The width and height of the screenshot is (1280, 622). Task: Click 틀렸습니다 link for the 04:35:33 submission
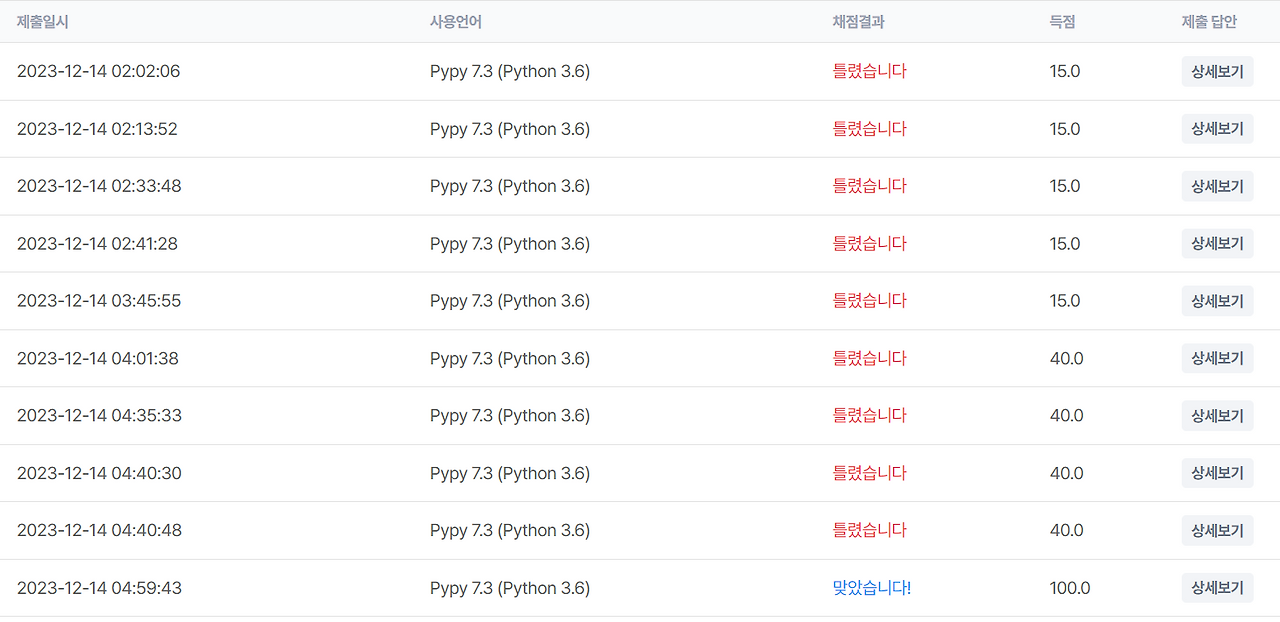click(870, 415)
